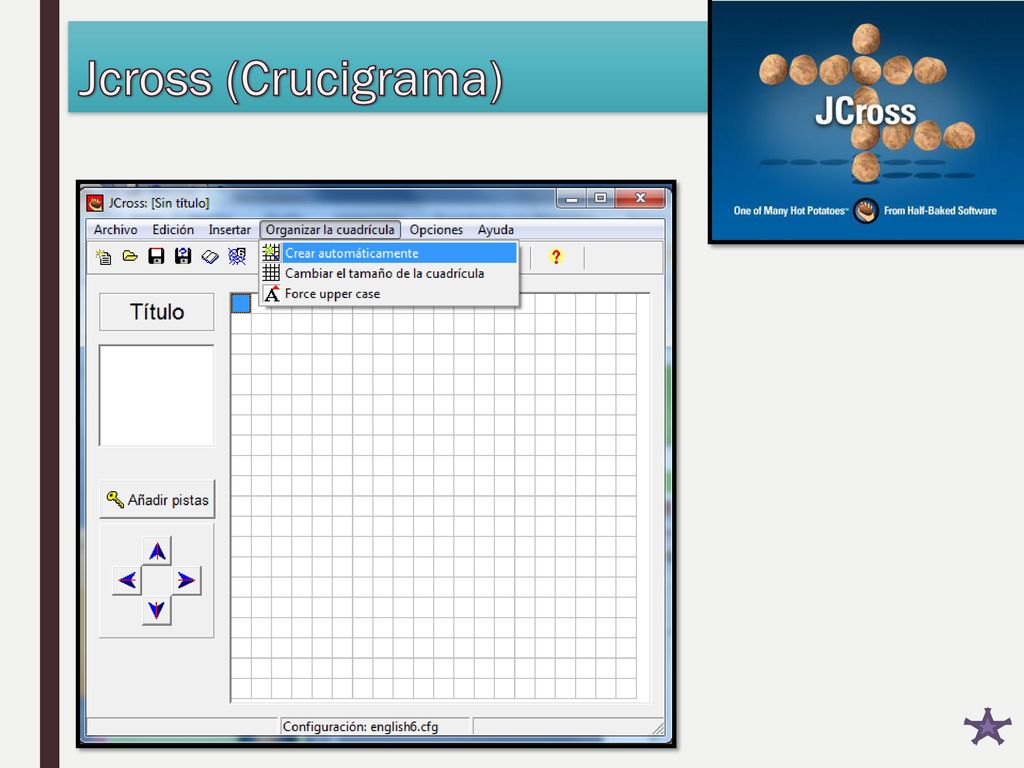Click the Añadir pistas button
The width and height of the screenshot is (1024, 768).
157,500
